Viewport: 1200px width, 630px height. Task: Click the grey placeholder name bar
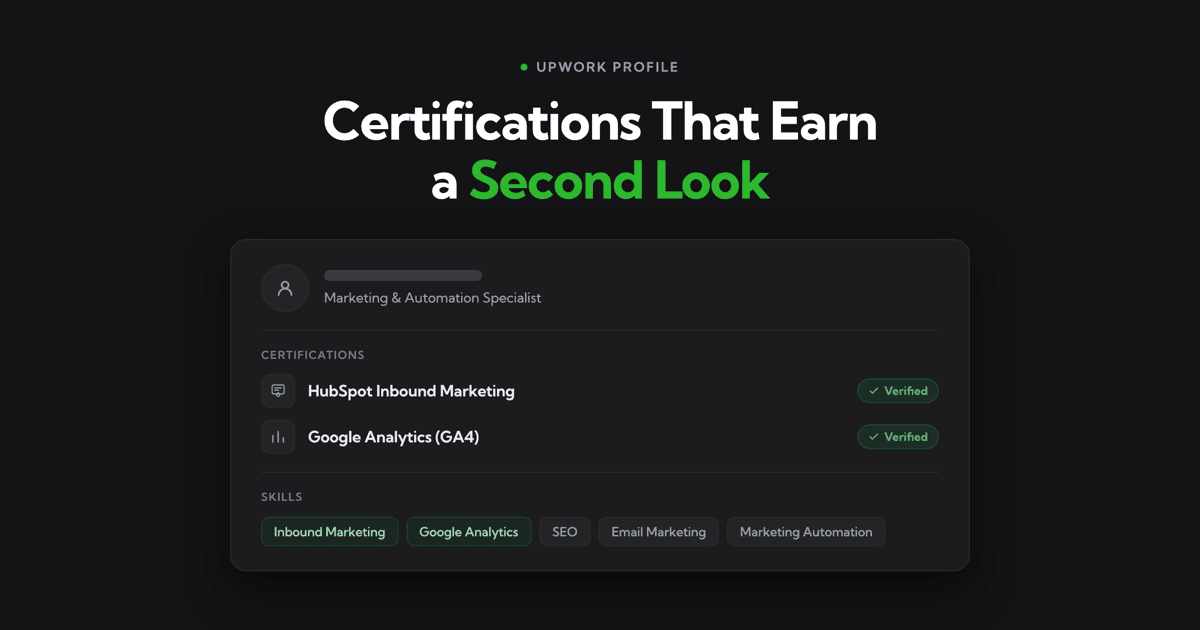[x=403, y=275]
